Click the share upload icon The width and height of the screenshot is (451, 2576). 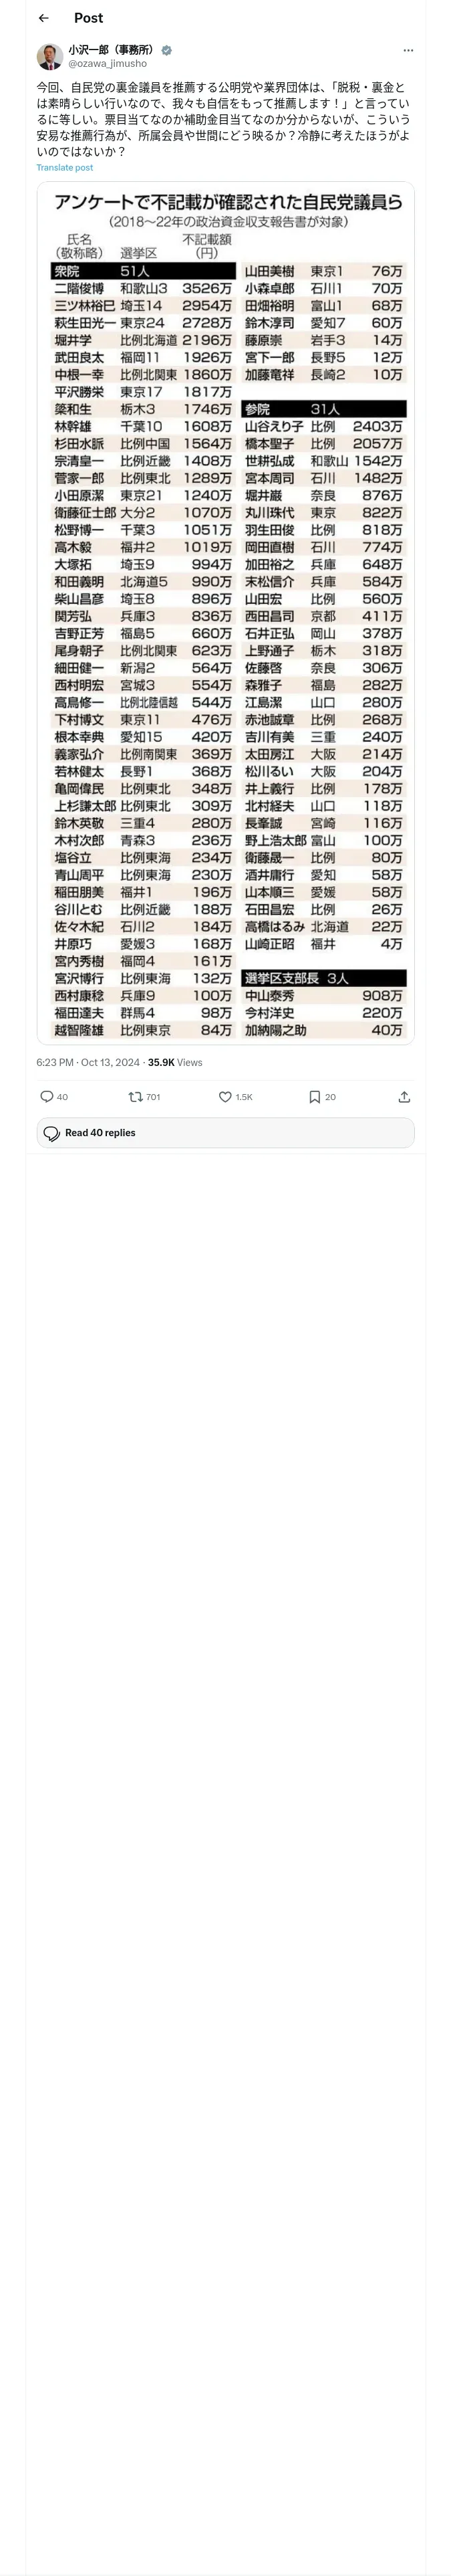[x=404, y=1097]
